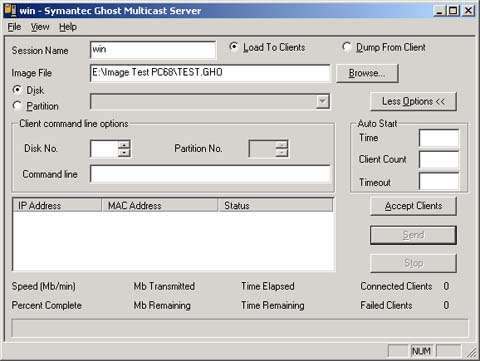Viewport: 480px width, 361px height.
Task: Click the Partition No. spinner down arrow
Action: click(x=282, y=153)
